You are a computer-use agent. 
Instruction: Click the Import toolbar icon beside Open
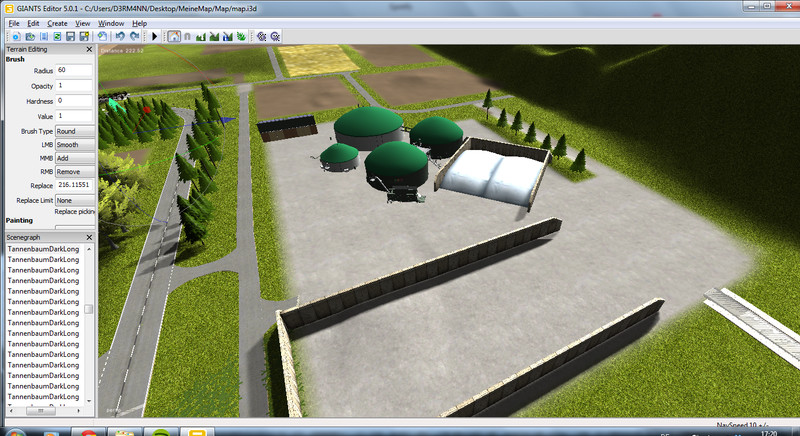click(x=44, y=36)
